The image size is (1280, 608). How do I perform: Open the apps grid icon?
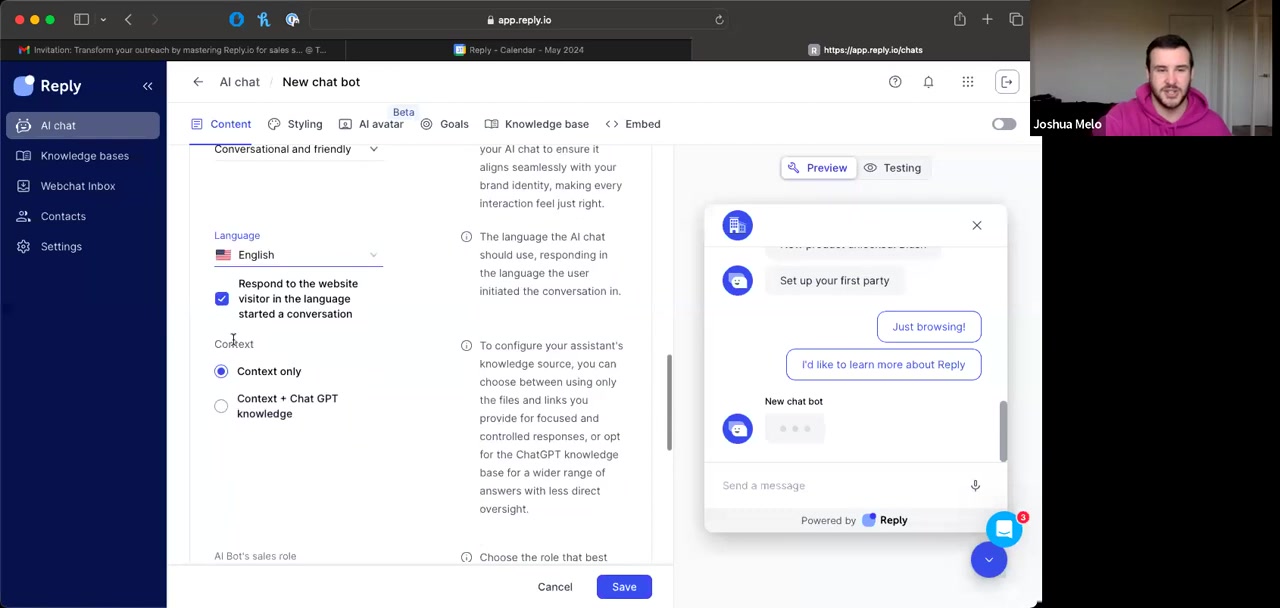point(968,82)
